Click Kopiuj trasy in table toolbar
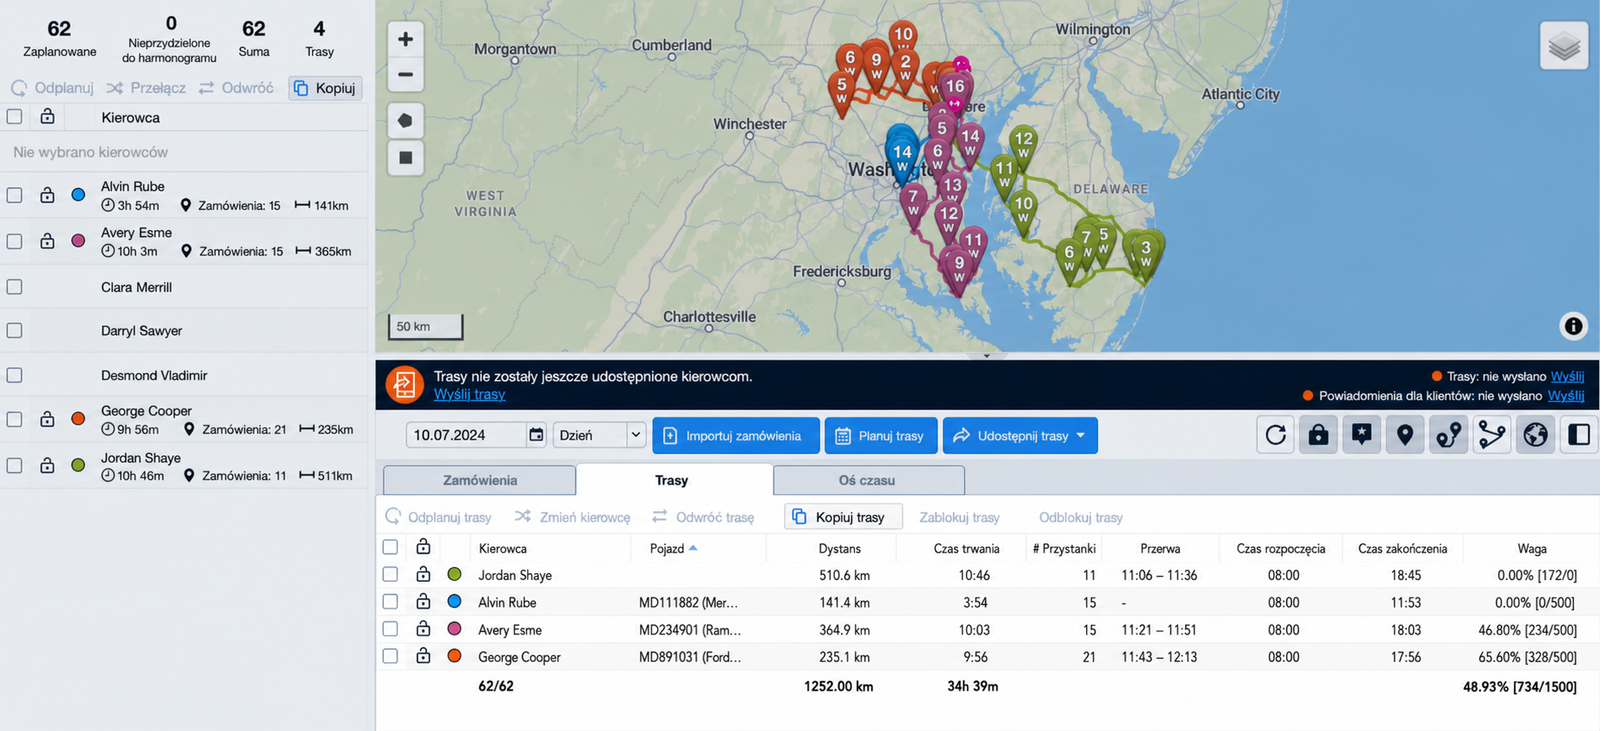Screen dimensions: 1600x731 coord(843,517)
